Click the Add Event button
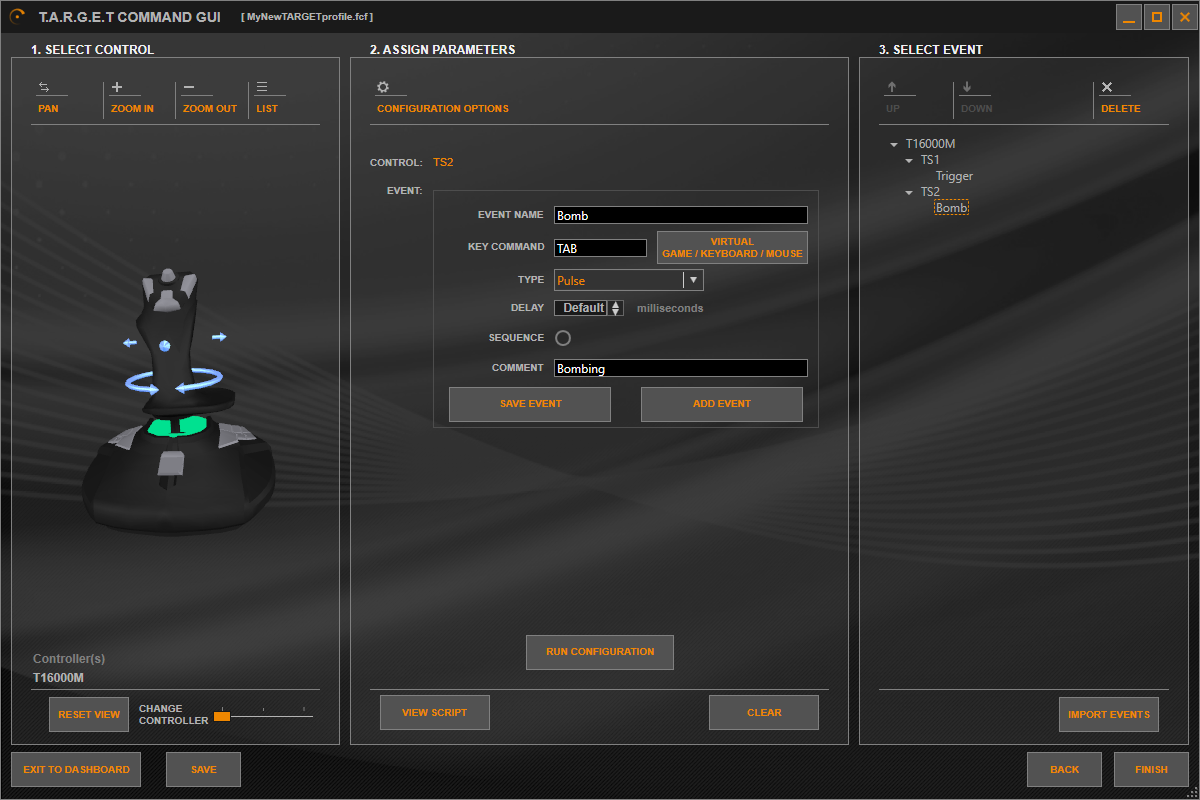The image size is (1200, 800). coord(722,404)
